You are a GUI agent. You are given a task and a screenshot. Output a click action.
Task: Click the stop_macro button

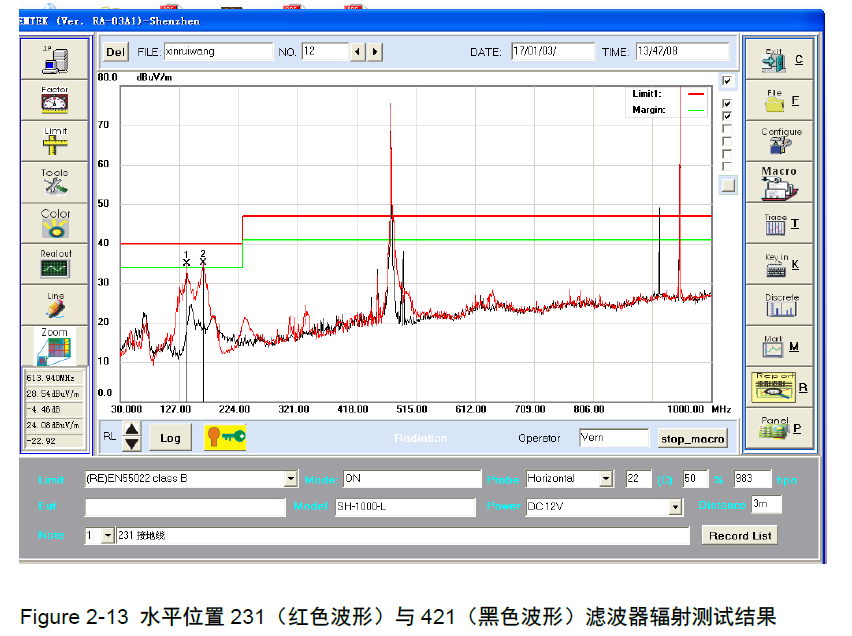[x=693, y=438]
